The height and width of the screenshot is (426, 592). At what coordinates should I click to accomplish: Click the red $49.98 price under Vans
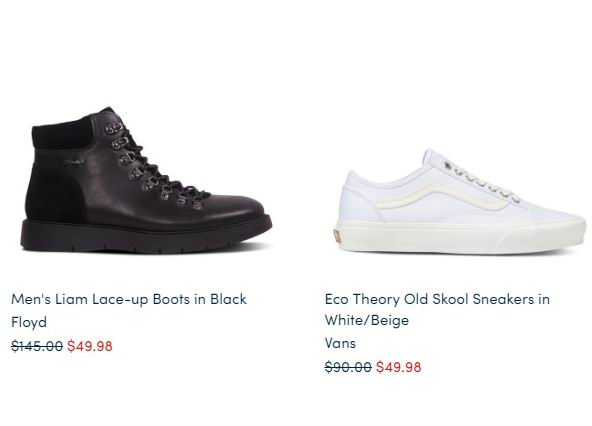399,367
